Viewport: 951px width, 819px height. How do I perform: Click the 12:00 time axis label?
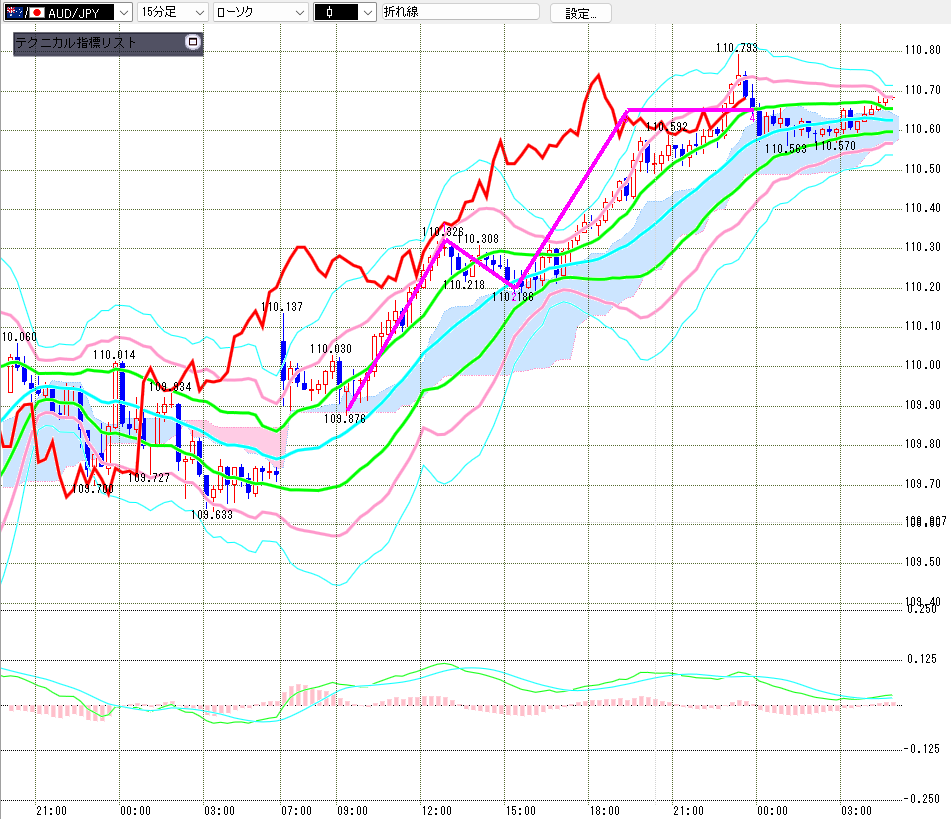[437, 811]
